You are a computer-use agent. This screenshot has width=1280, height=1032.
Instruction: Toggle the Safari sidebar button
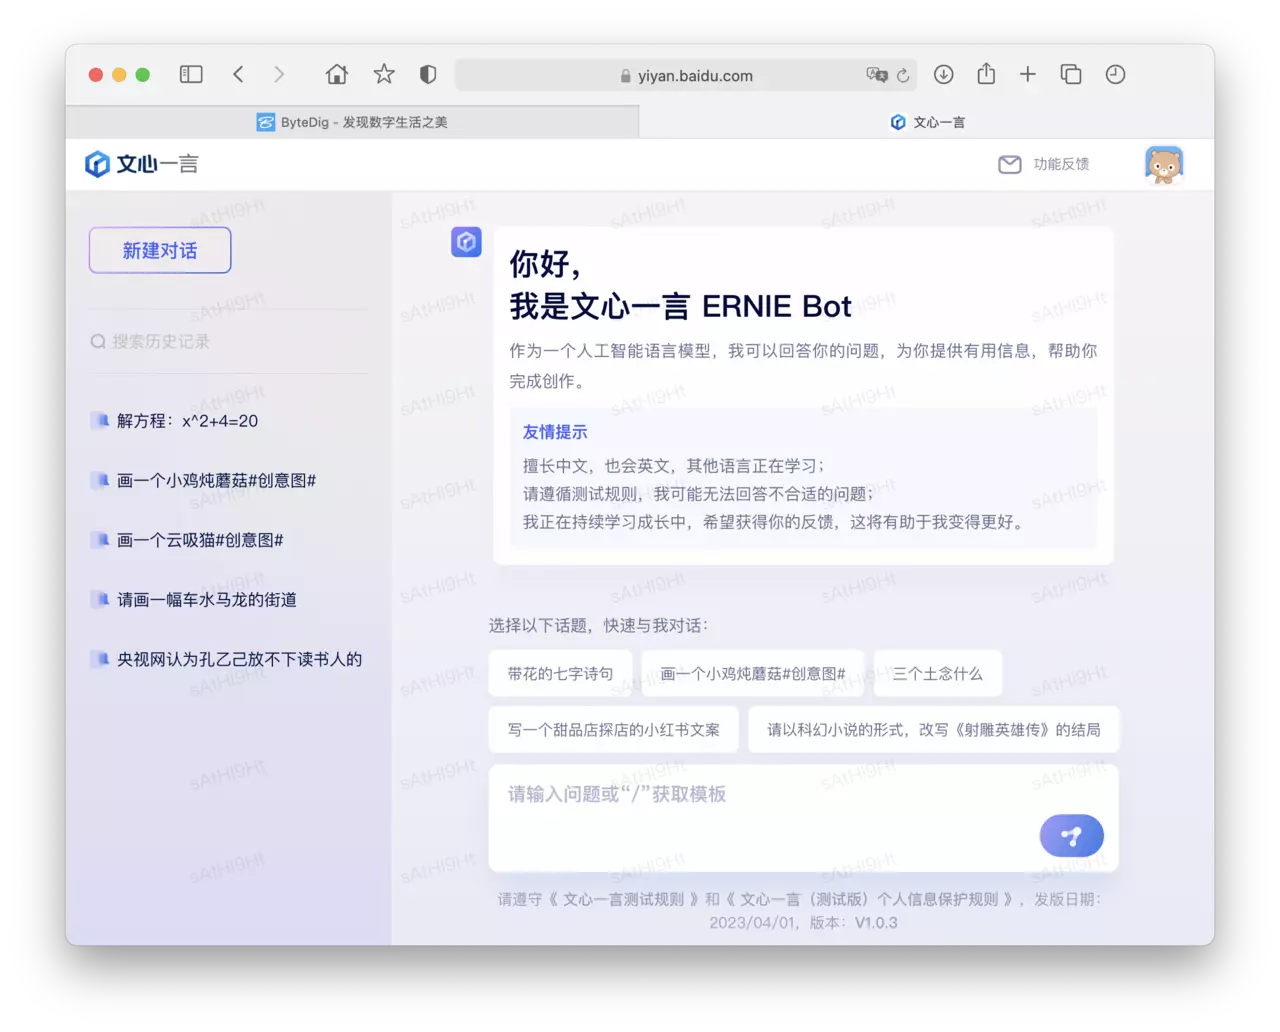191,75
